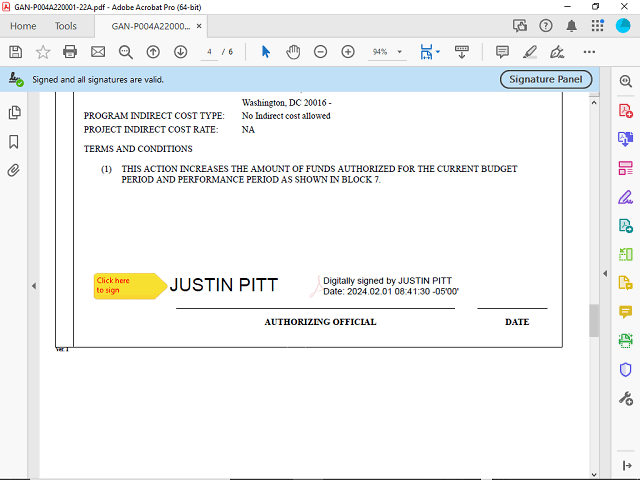640x480 pixels.
Task: Switch to the Home tab
Action: pos(22,26)
